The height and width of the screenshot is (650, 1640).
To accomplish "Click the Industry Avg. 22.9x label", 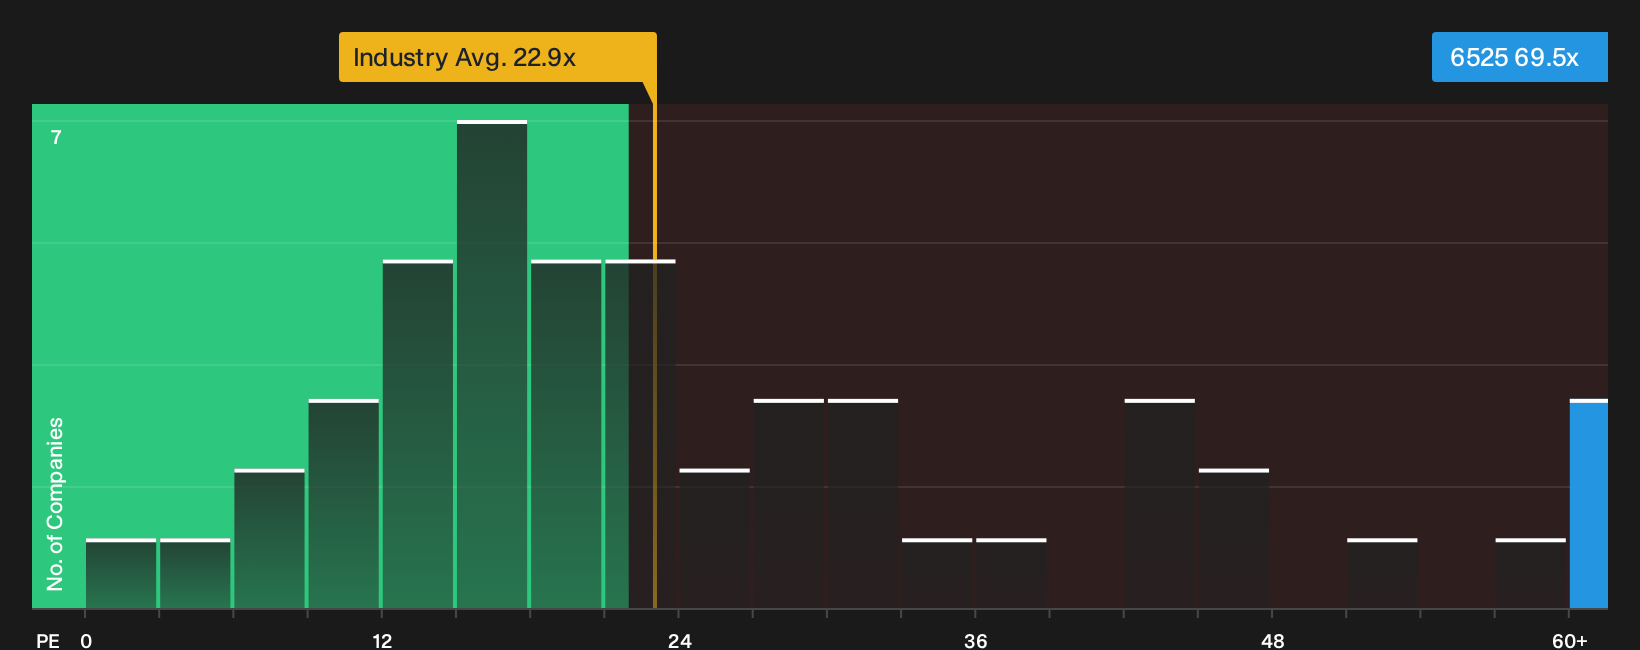I will pos(497,57).
